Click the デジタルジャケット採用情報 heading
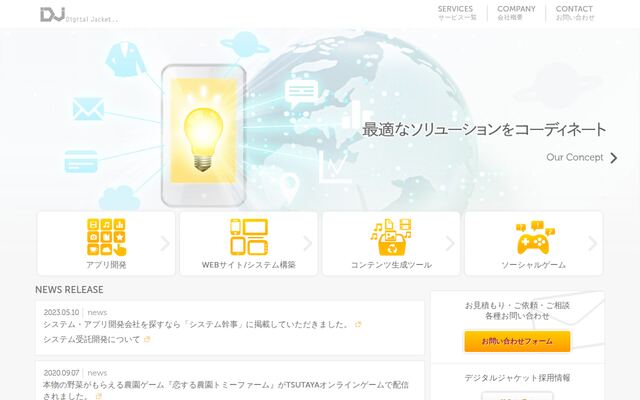The width and height of the screenshot is (640, 400). pyautogui.click(x=517, y=378)
